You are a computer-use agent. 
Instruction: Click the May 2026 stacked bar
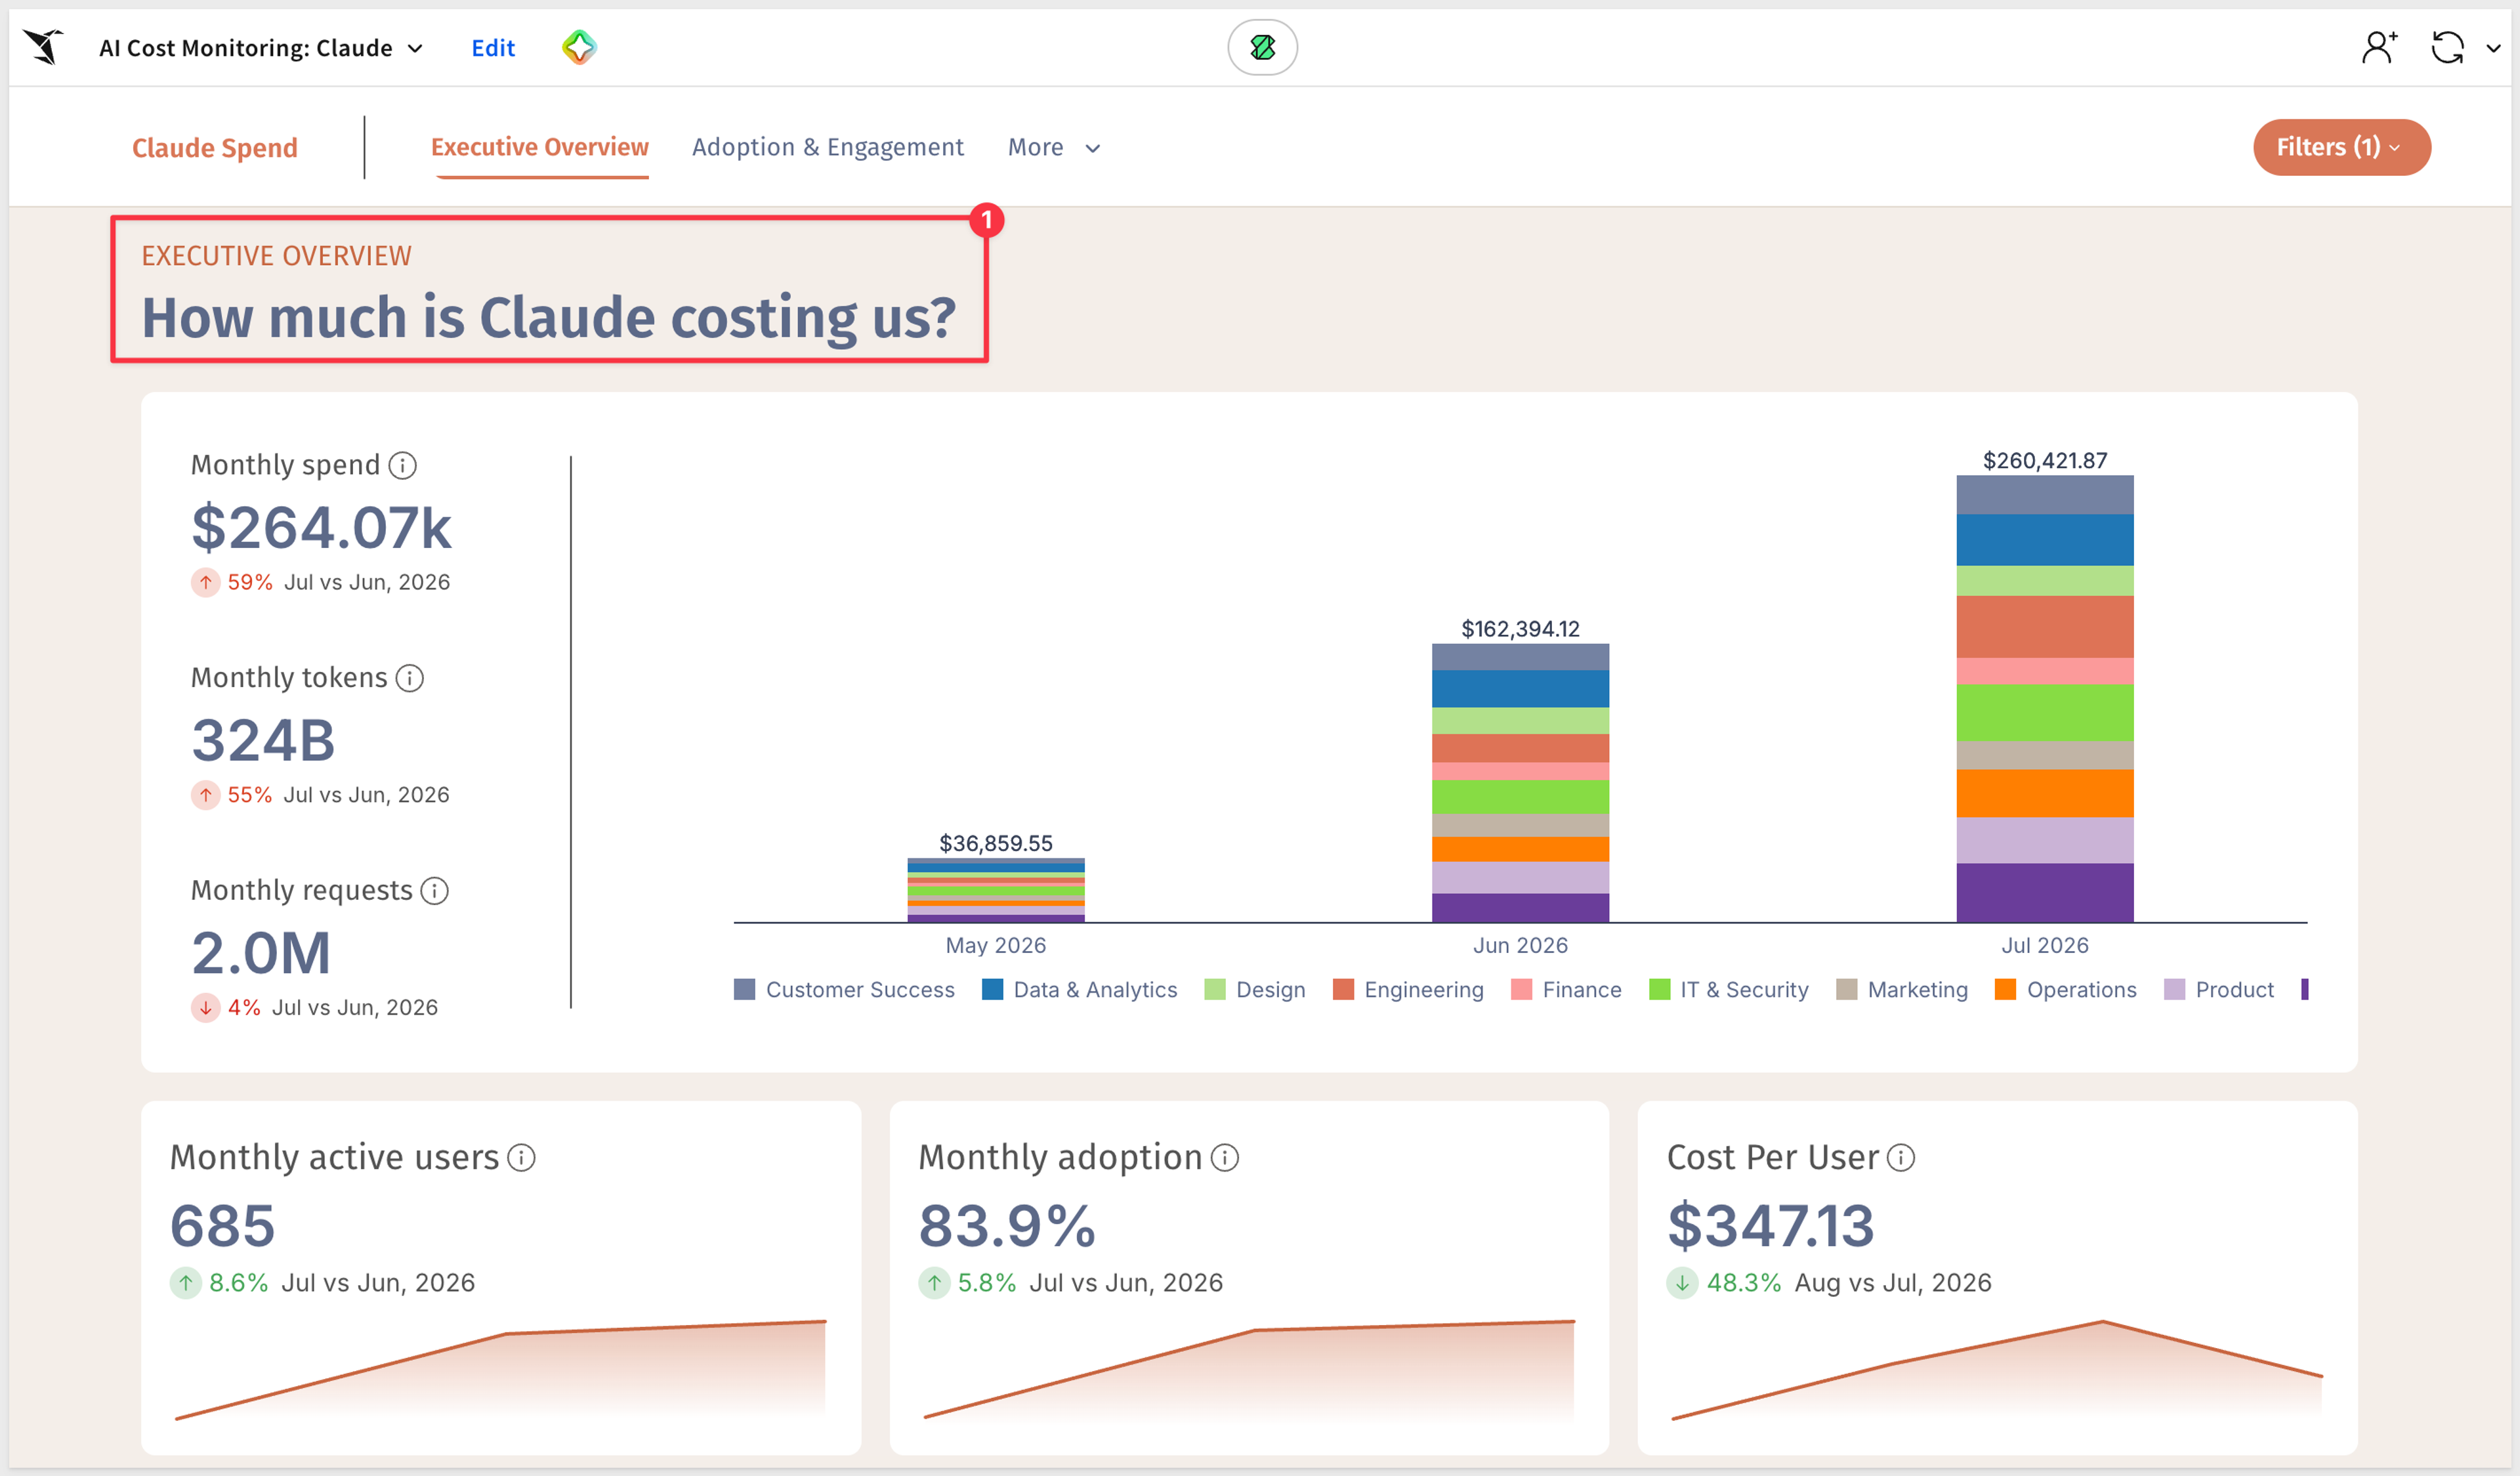tap(996, 890)
